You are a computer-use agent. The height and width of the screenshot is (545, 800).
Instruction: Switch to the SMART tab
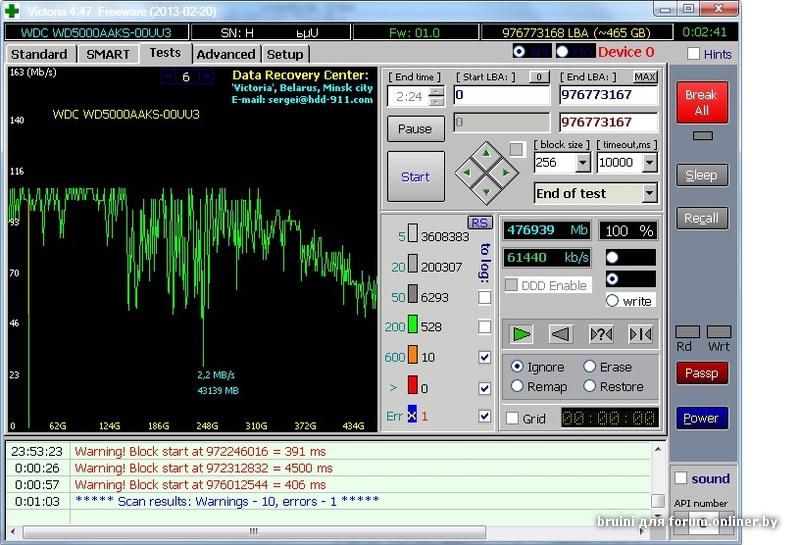point(108,54)
